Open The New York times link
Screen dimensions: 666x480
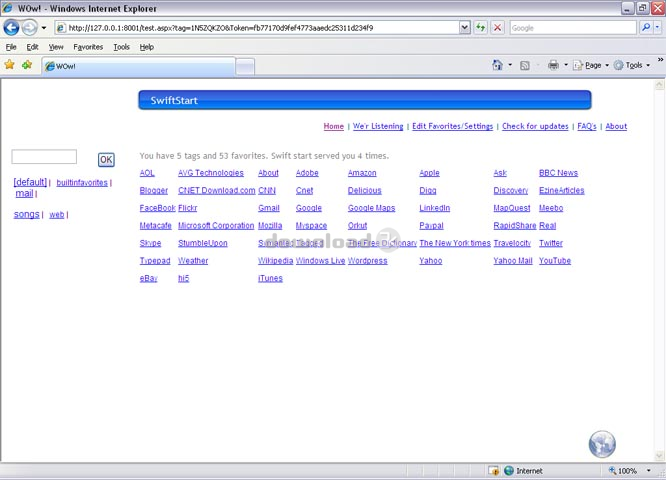tap(455, 243)
